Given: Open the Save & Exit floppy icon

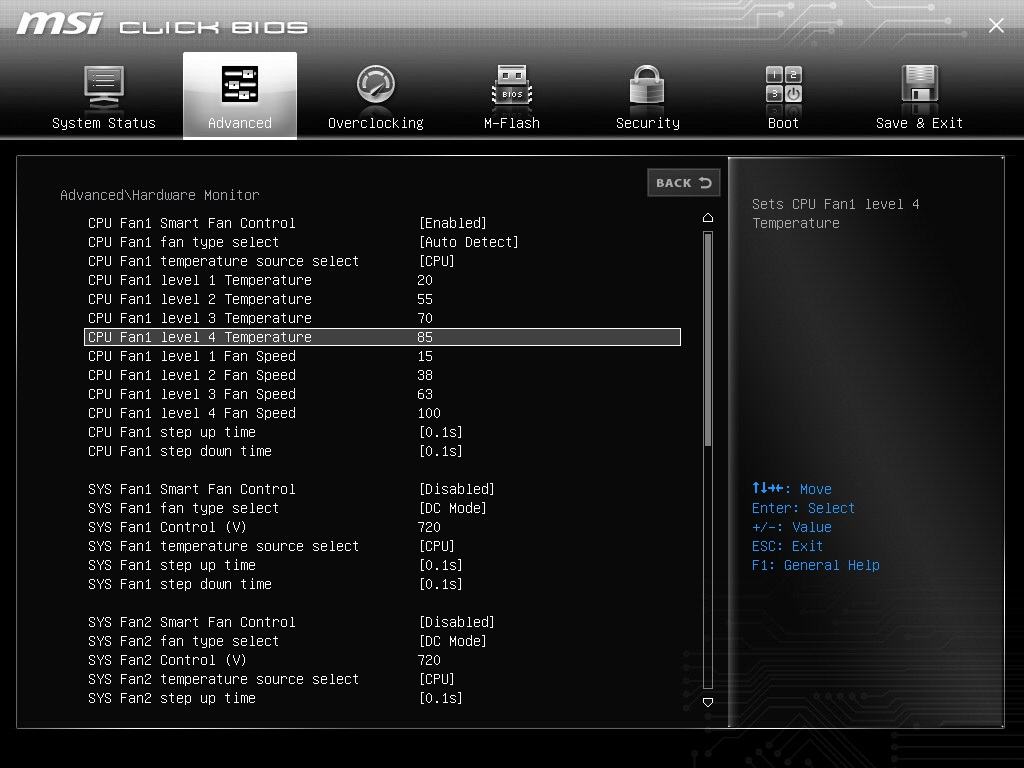Looking at the screenshot, I should coord(920,84).
